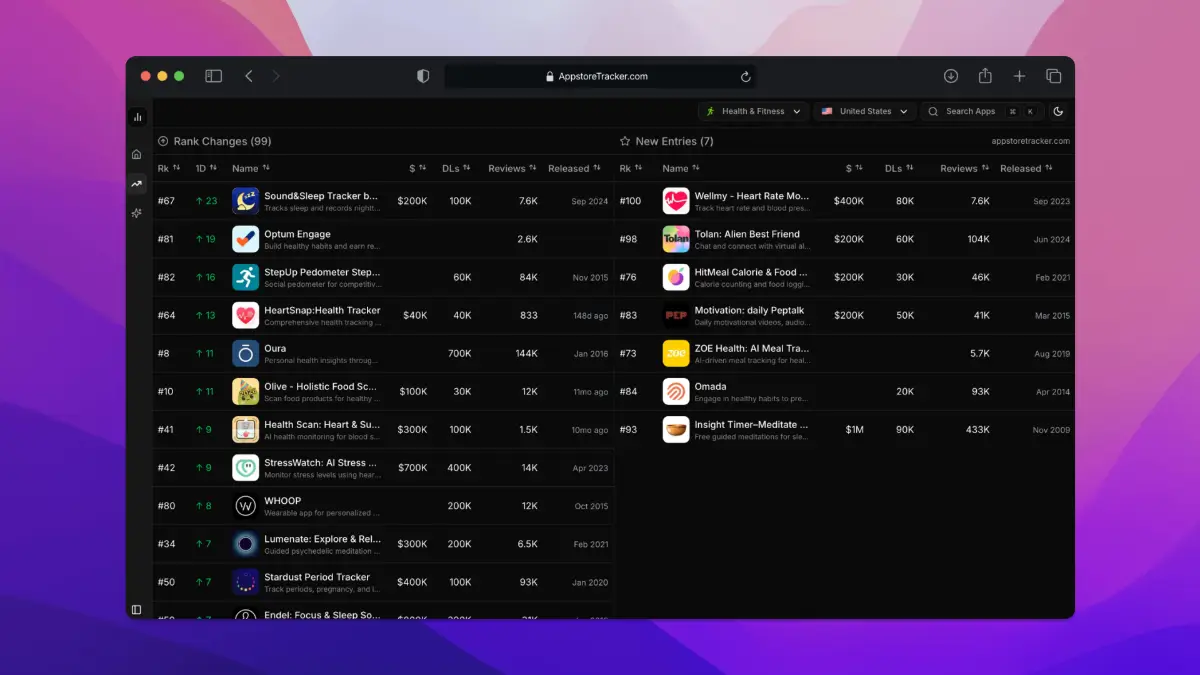Expand the United States country dropdown
Image resolution: width=1200 pixels, height=675 pixels.
(864, 112)
